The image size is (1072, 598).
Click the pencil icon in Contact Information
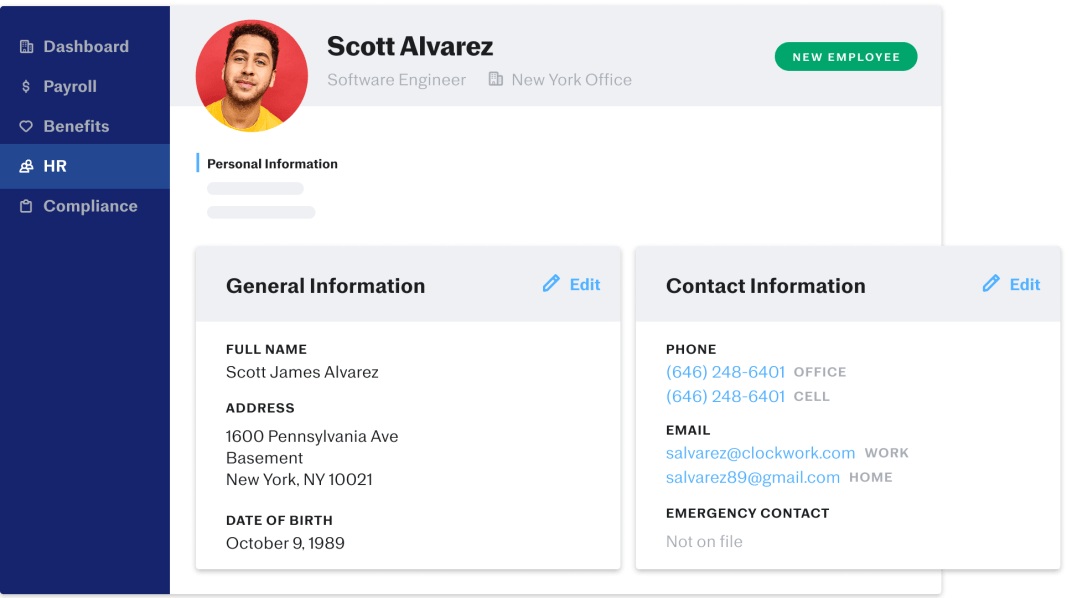pos(991,284)
